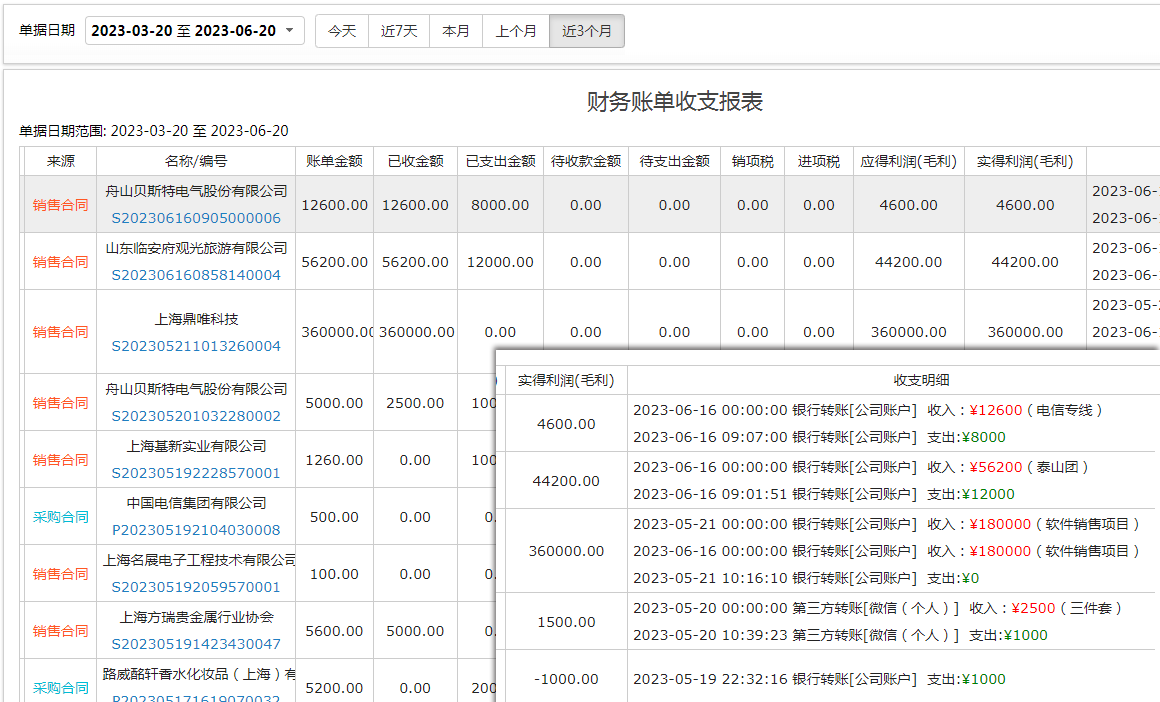This screenshot has height=702, width=1160.
Task: Open contract link S202305192228570001
Action: pyautogui.click(x=196, y=473)
